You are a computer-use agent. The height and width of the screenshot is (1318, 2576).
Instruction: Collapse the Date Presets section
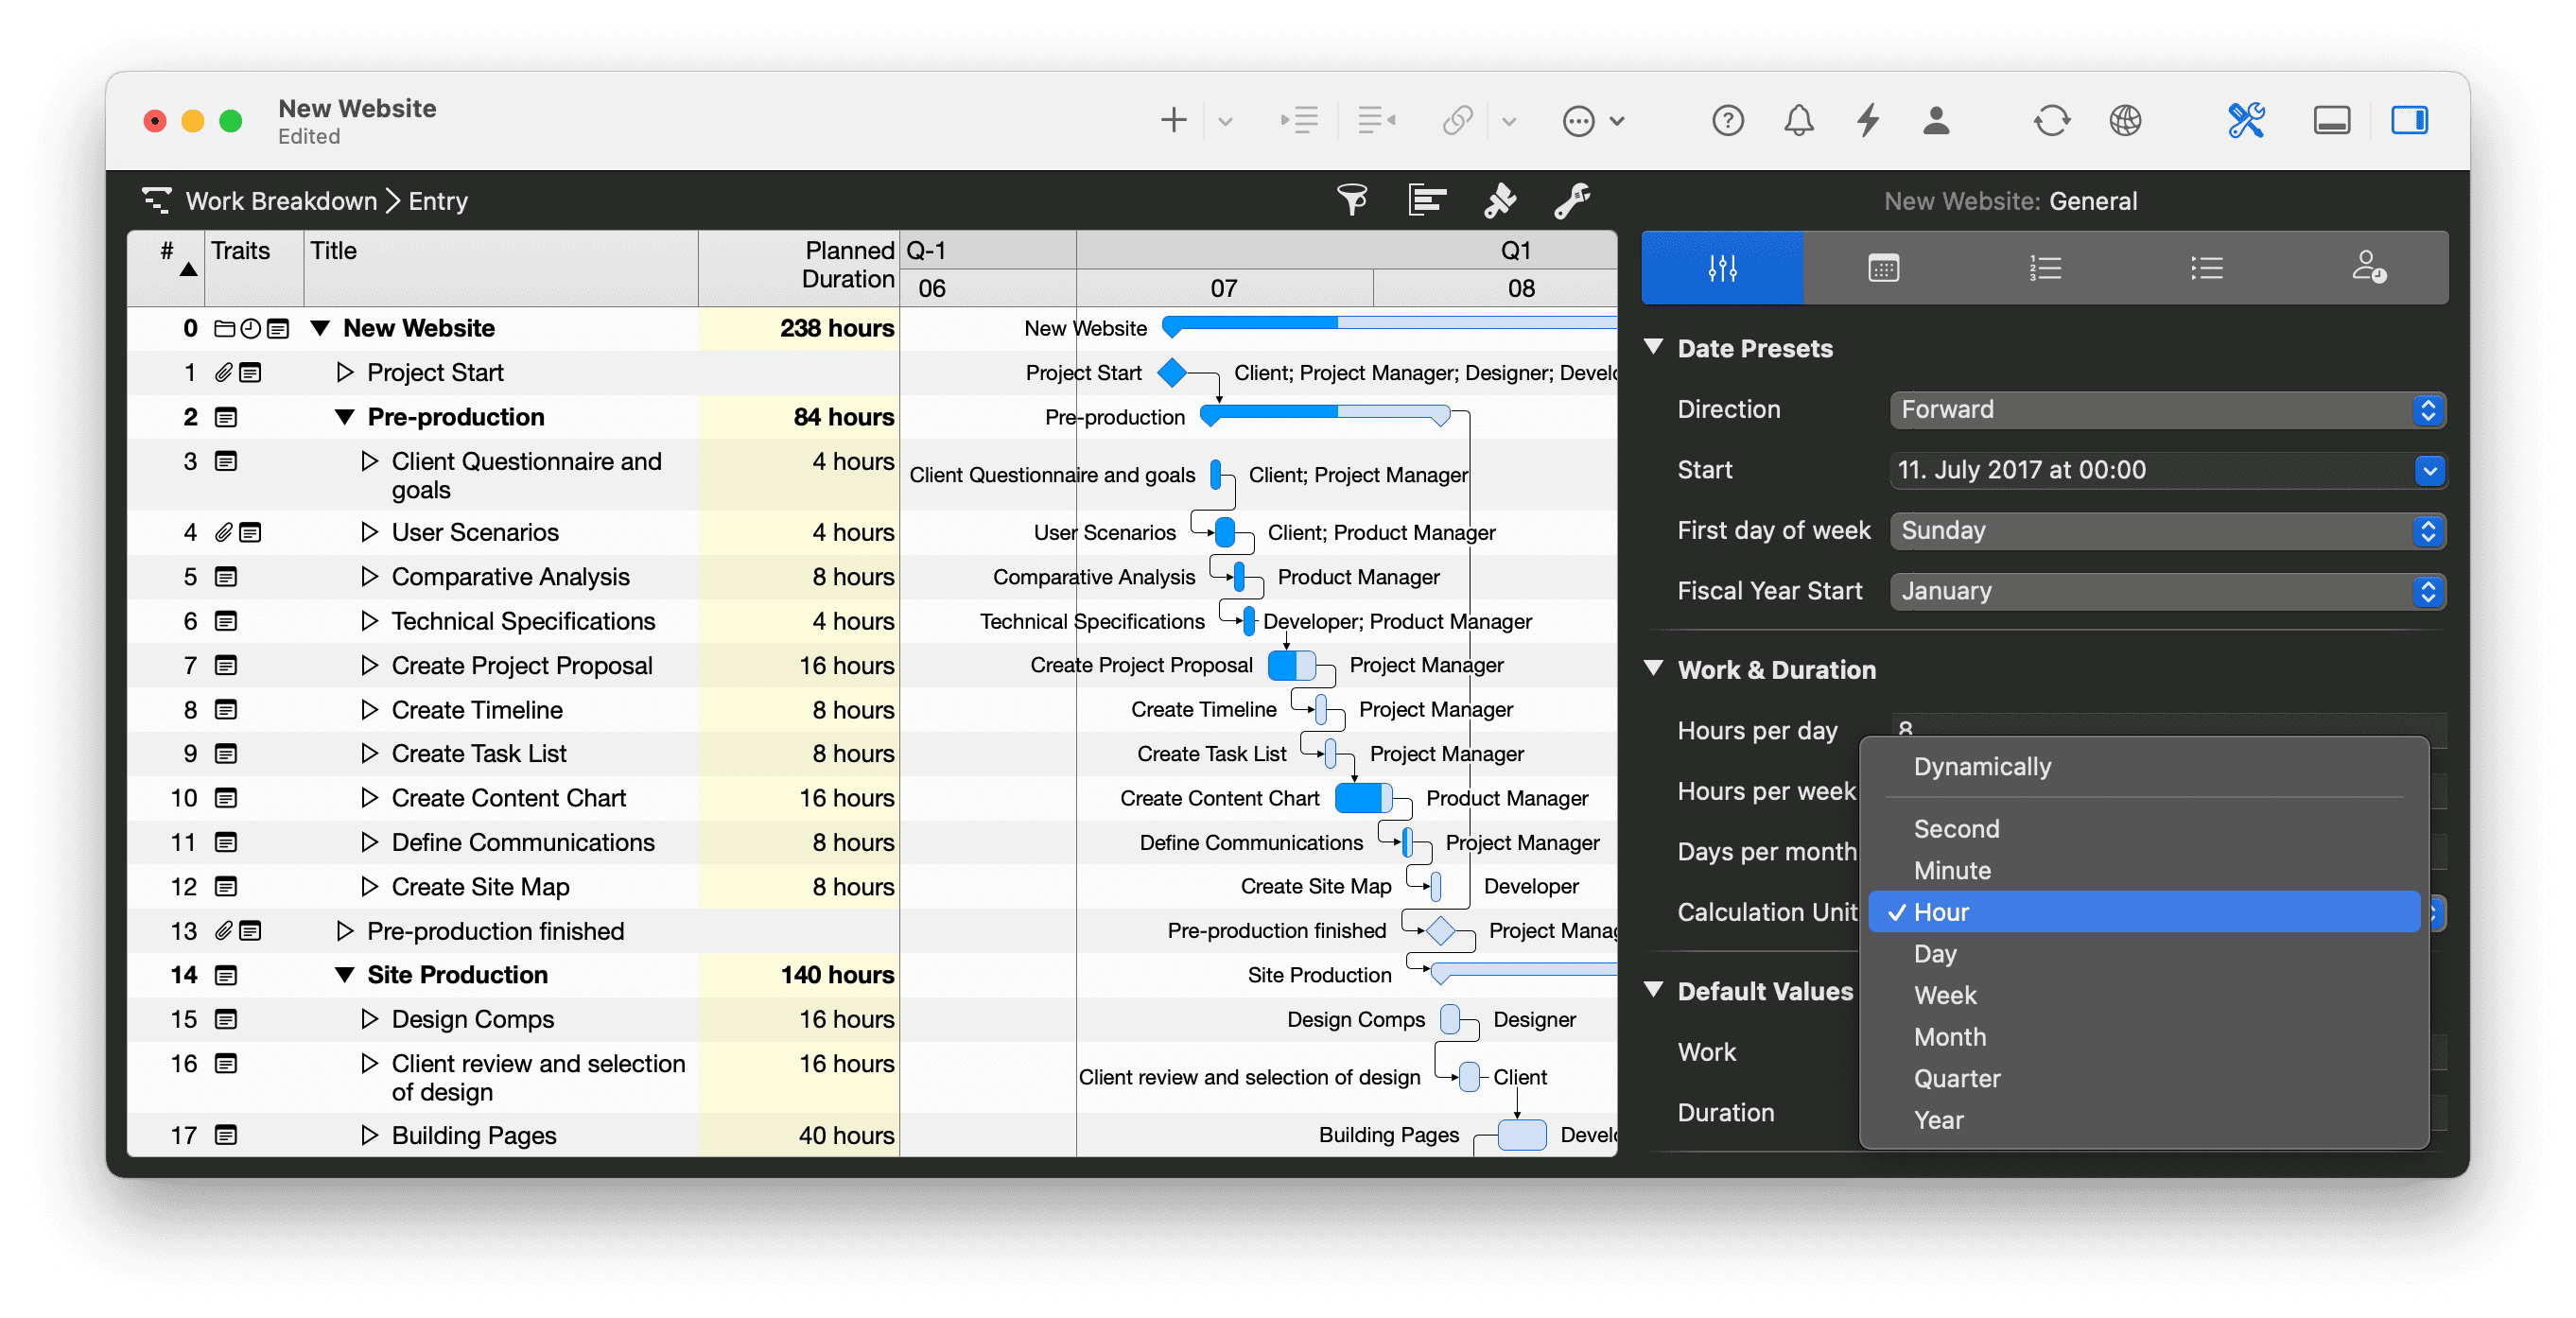click(x=1653, y=347)
